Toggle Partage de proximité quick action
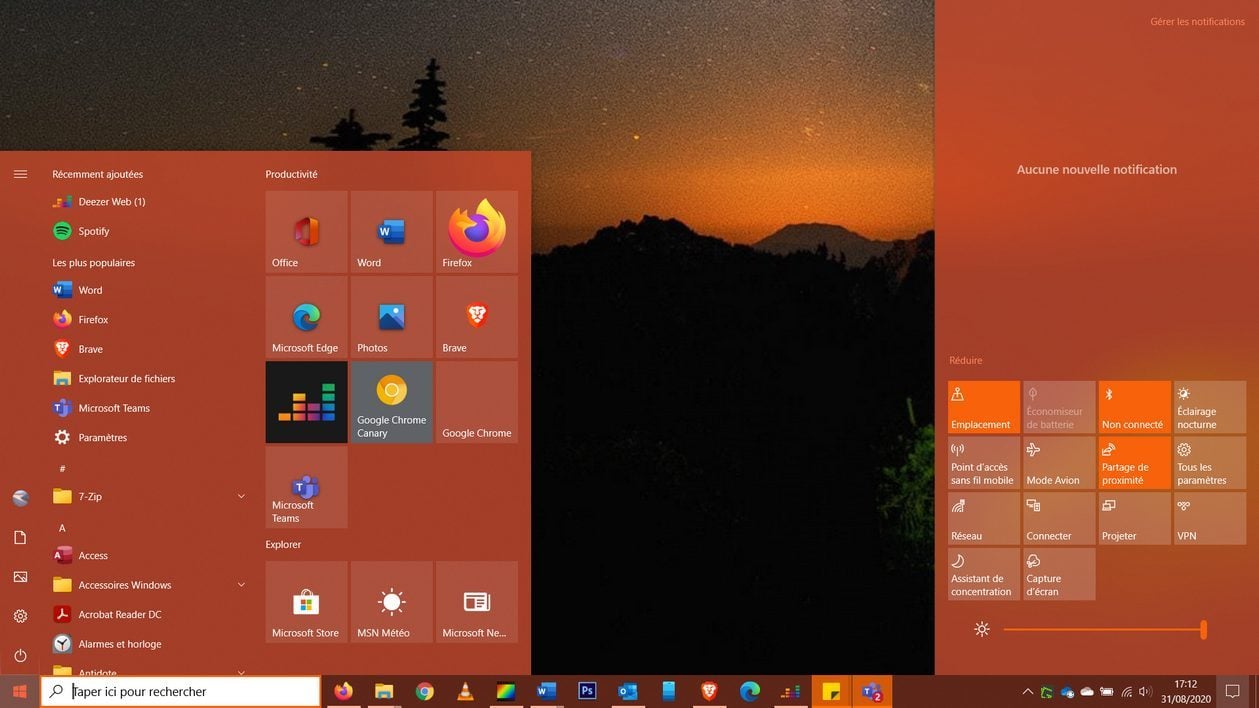The image size is (1259, 708). [x=1135, y=462]
